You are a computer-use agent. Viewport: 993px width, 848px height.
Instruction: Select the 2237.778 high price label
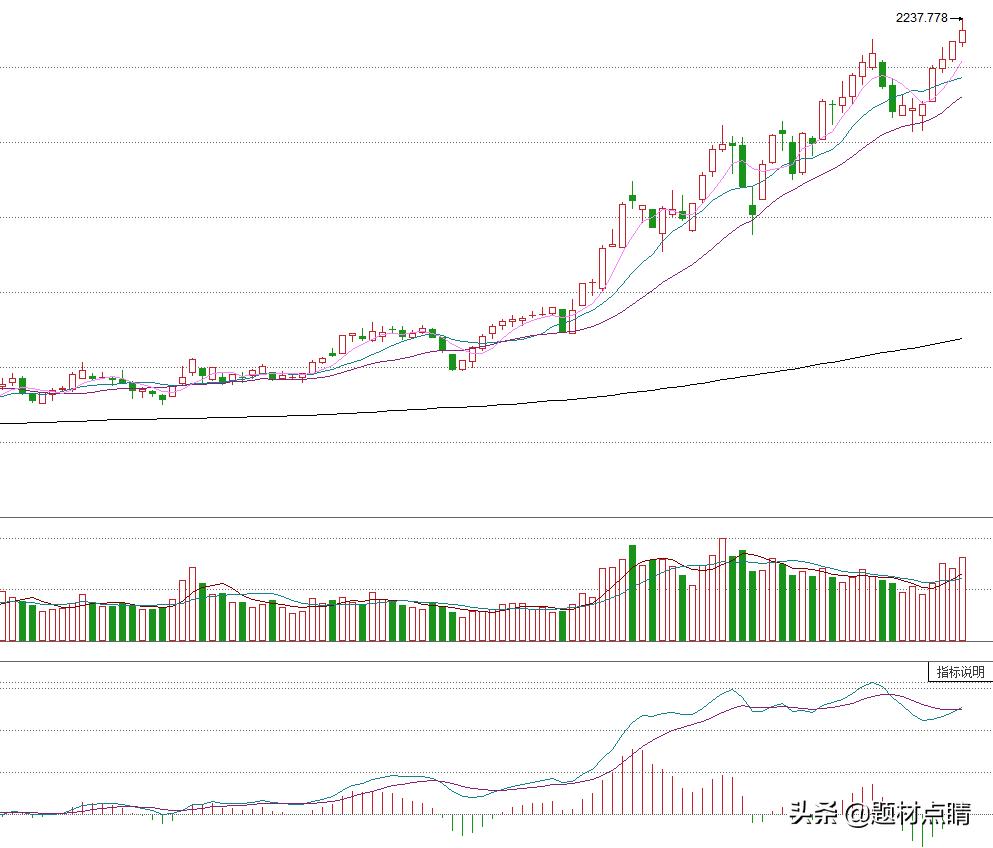pos(921,18)
